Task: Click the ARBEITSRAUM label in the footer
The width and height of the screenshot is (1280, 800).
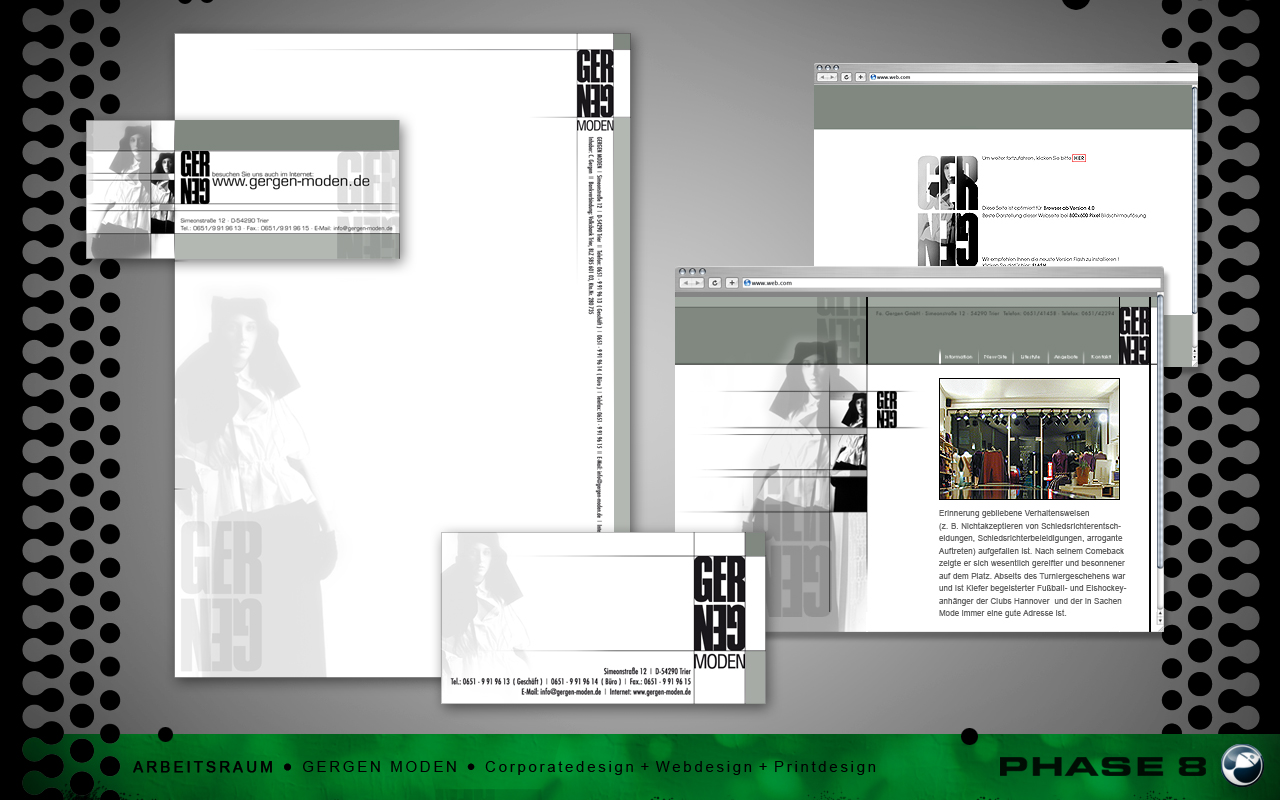Action: [203, 767]
